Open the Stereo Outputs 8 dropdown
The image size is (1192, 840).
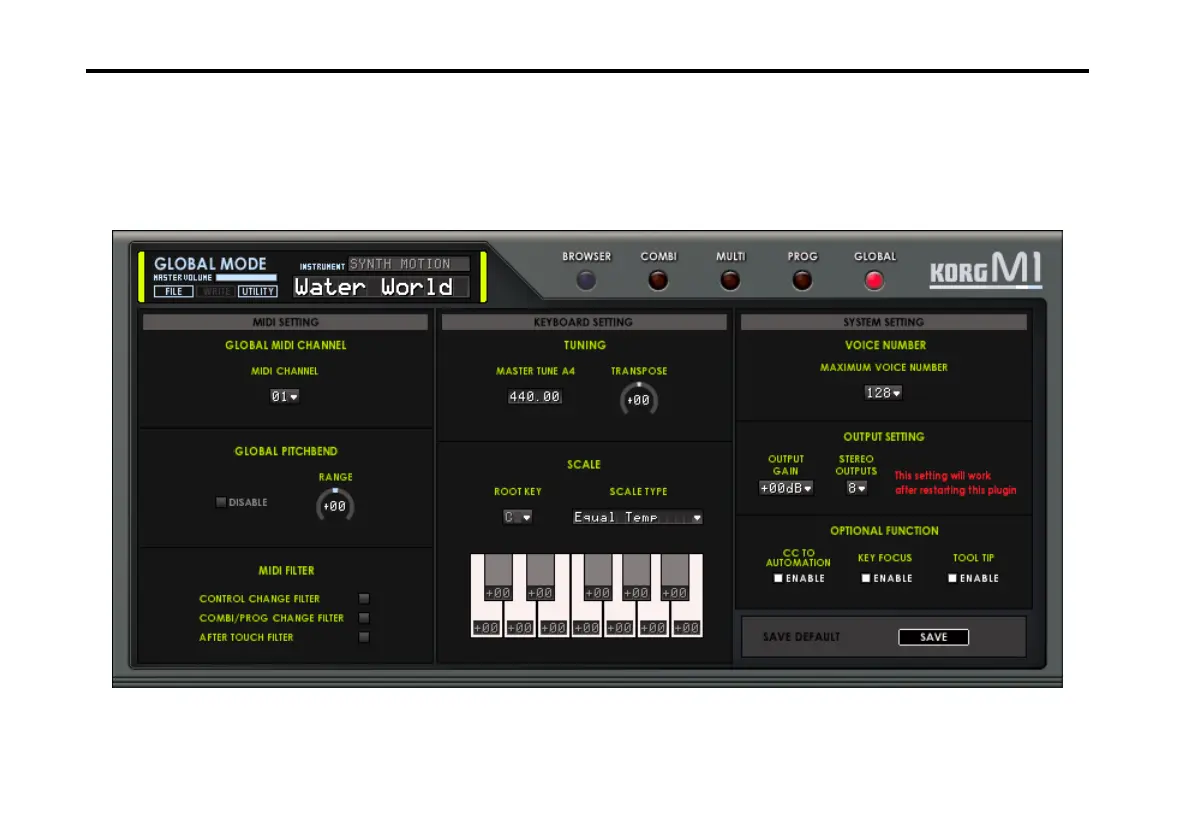pyautogui.click(x=857, y=488)
